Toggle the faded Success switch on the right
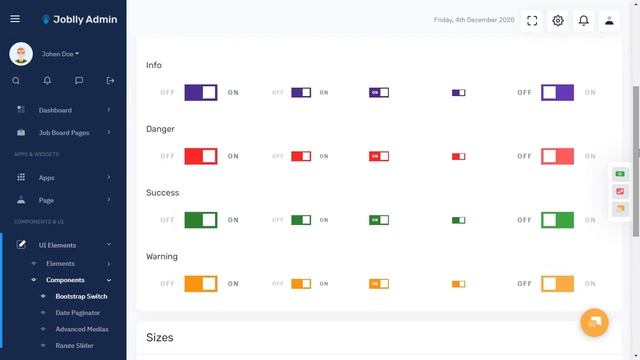640x360 pixels. (x=557, y=220)
